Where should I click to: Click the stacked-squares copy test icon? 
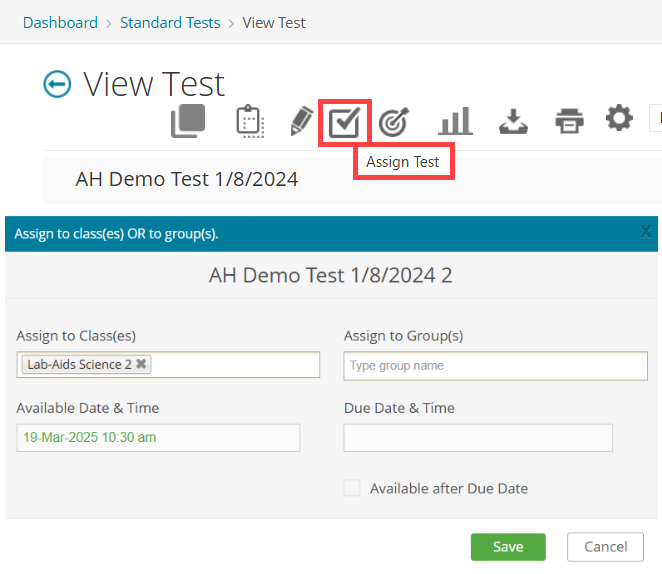coord(188,121)
